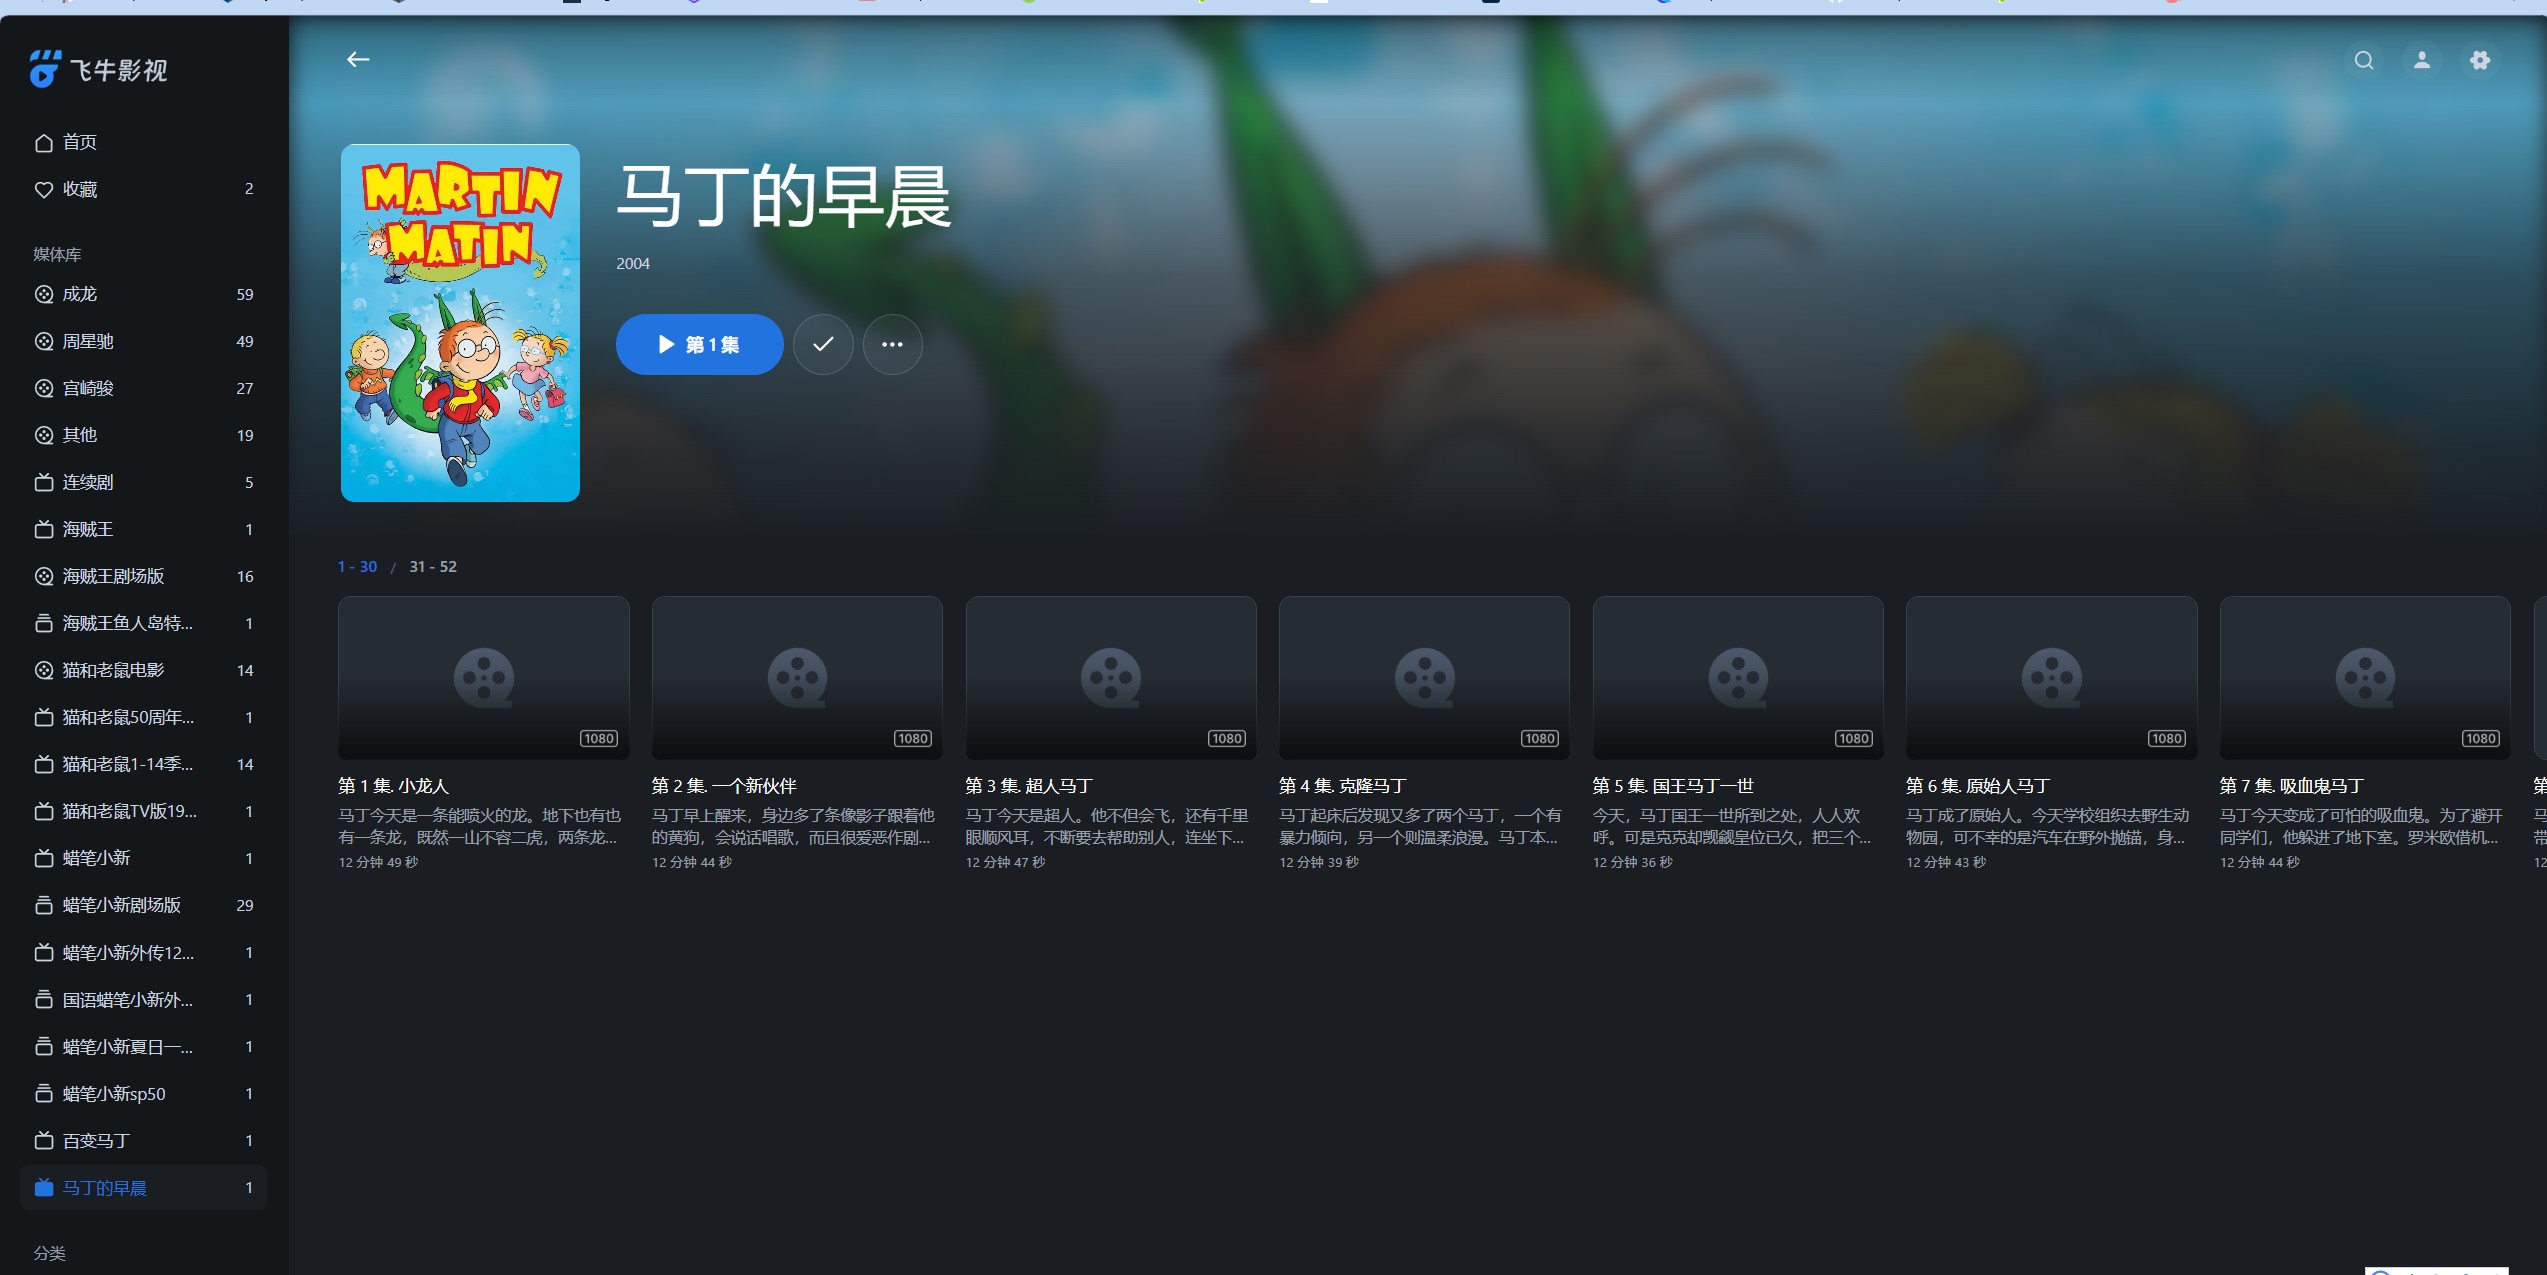Open the 宫崎骏 library in sidebar
The image size is (2547, 1275).
[89, 388]
